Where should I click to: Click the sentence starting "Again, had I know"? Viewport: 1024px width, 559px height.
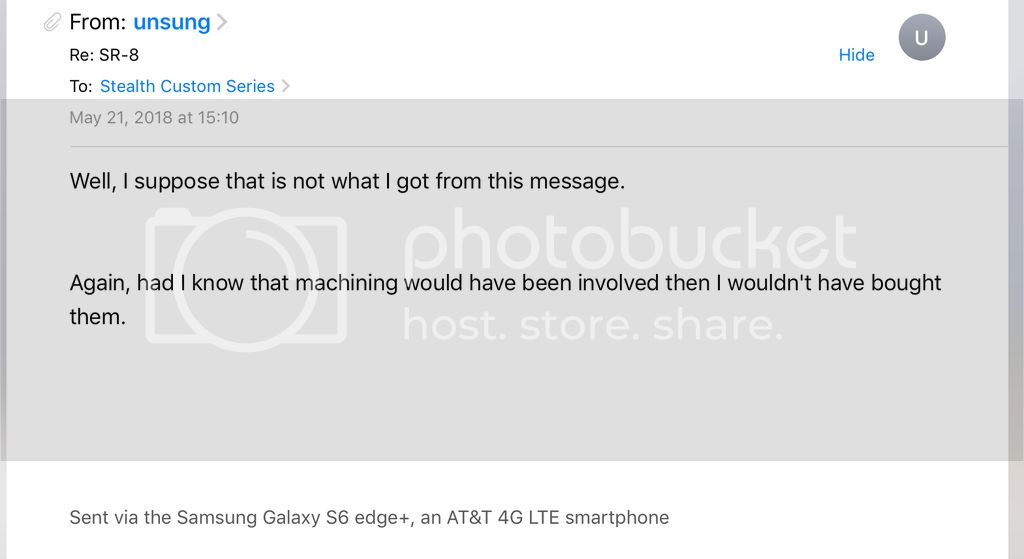(x=505, y=283)
